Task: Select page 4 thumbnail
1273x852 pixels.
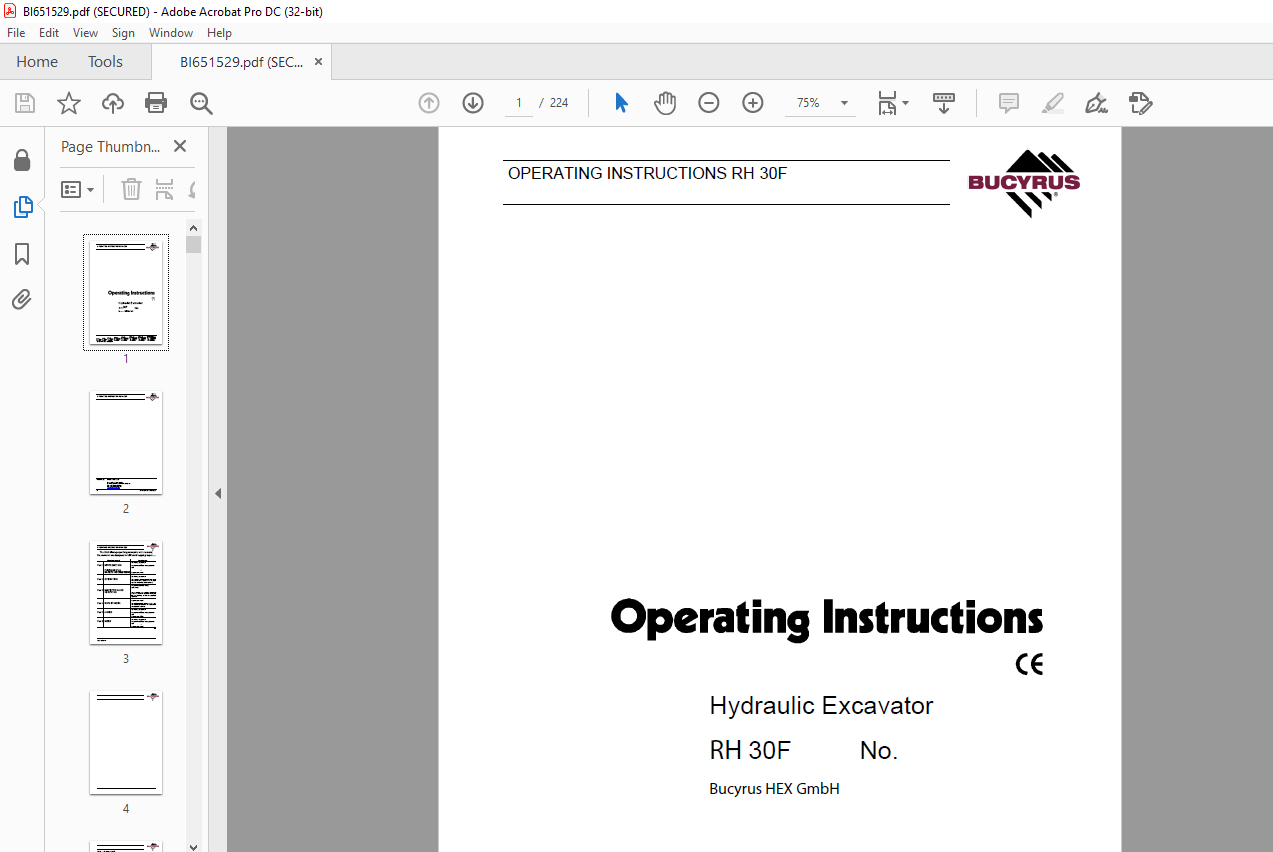Action: pyautogui.click(x=126, y=742)
